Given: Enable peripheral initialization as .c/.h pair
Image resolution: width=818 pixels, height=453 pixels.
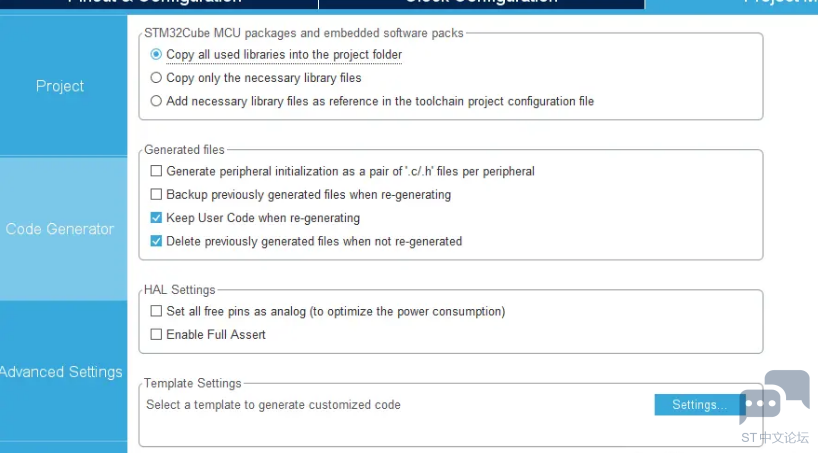Looking at the screenshot, I should pos(156,171).
